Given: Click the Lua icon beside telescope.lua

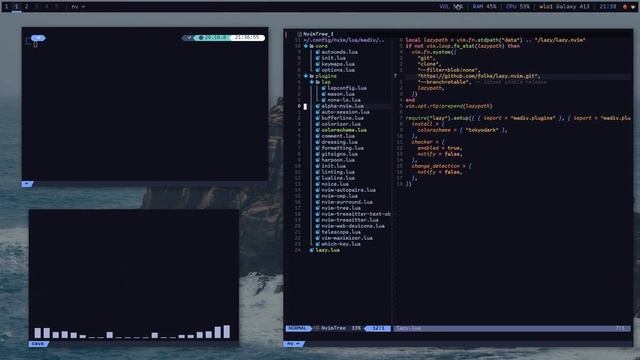Looking at the screenshot, I should click(x=318, y=232).
